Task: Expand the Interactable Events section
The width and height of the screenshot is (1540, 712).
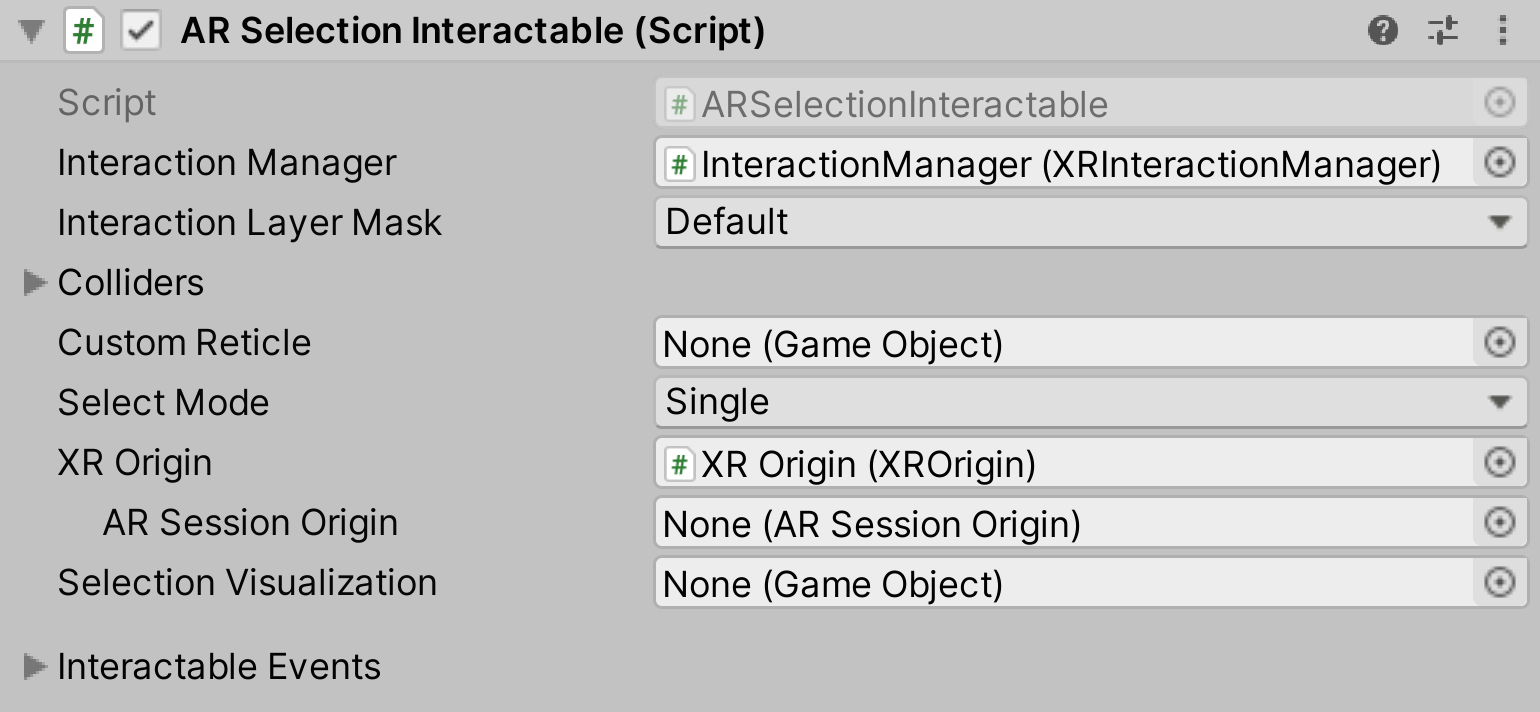Action: tap(33, 666)
